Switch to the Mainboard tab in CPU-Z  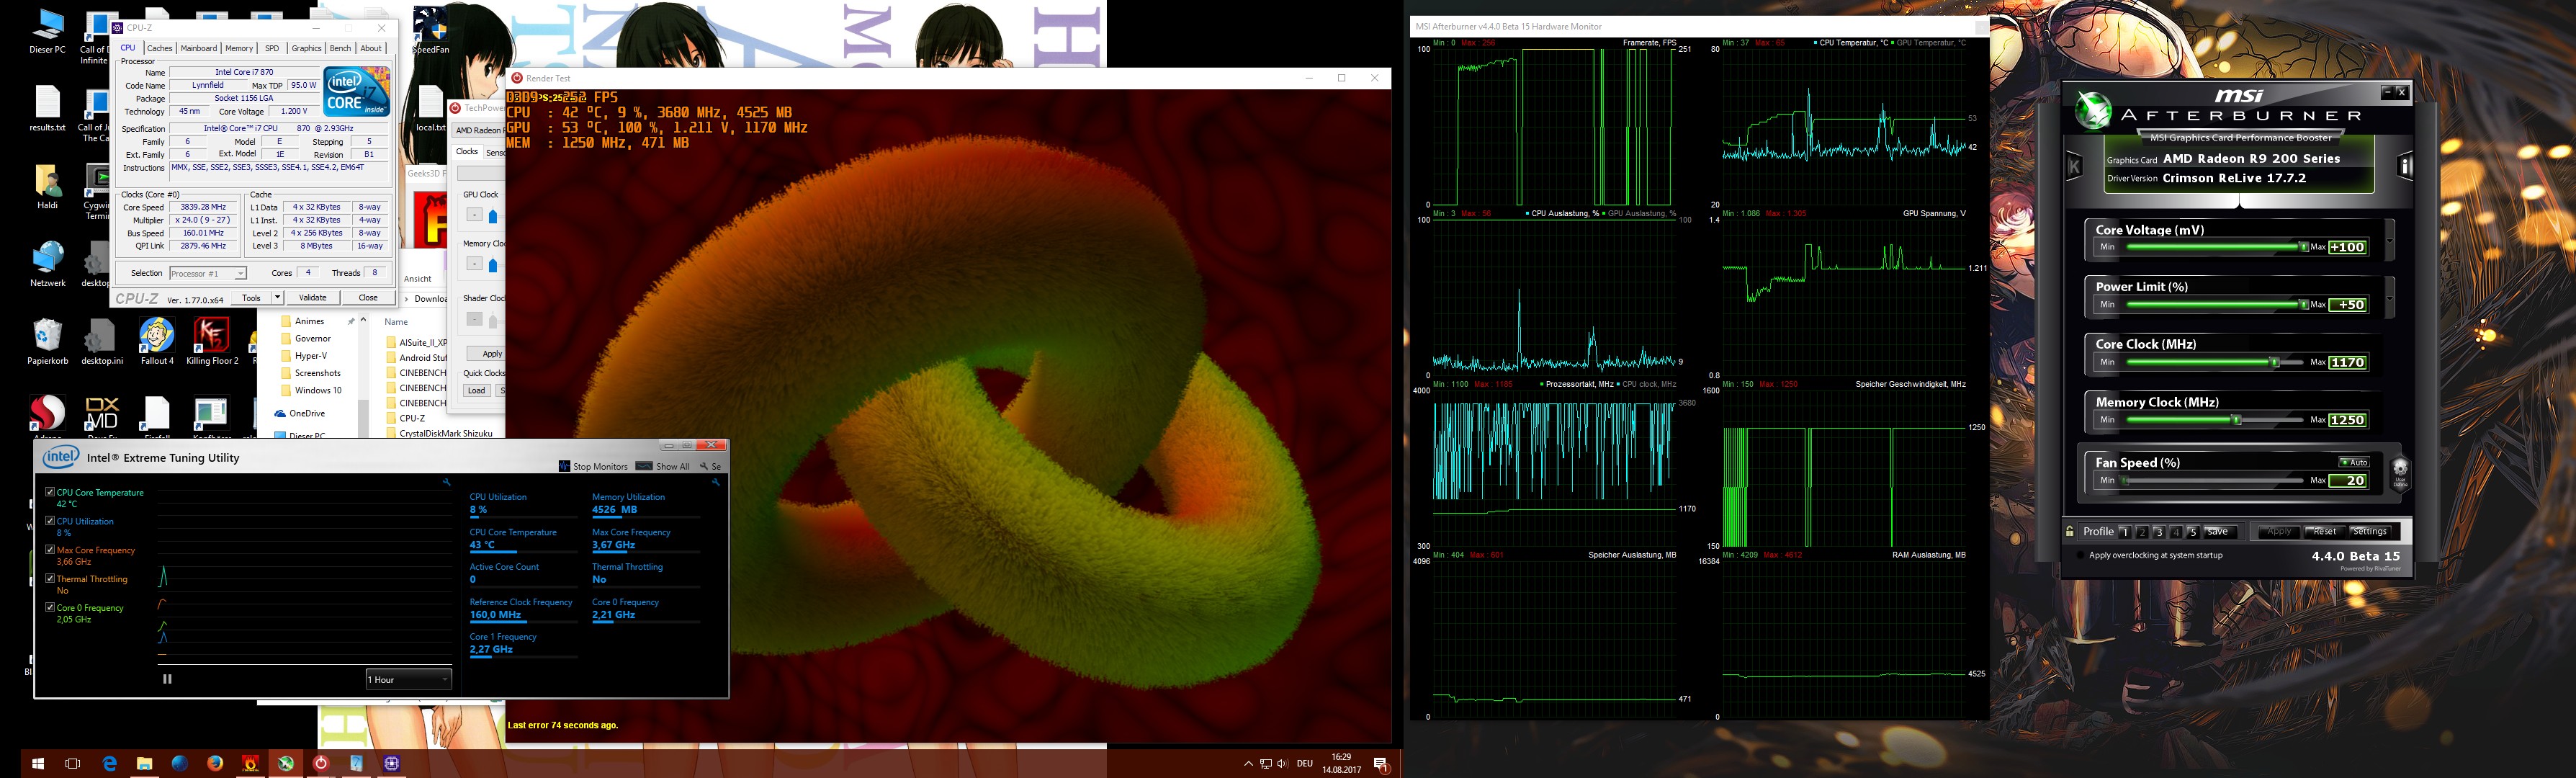[198, 48]
